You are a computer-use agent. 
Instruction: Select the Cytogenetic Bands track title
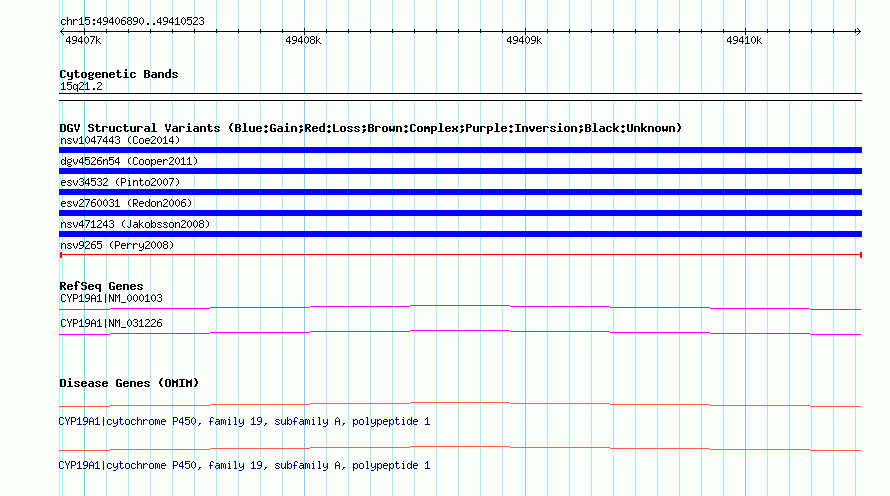pyautogui.click(x=119, y=74)
